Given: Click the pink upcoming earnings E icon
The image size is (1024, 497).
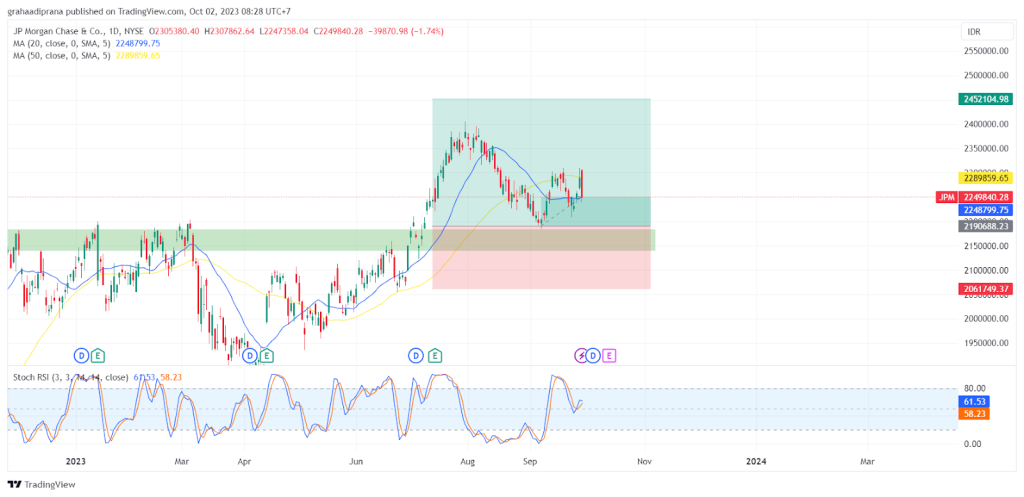Looking at the screenshot, I should click(x=609, y=355).
